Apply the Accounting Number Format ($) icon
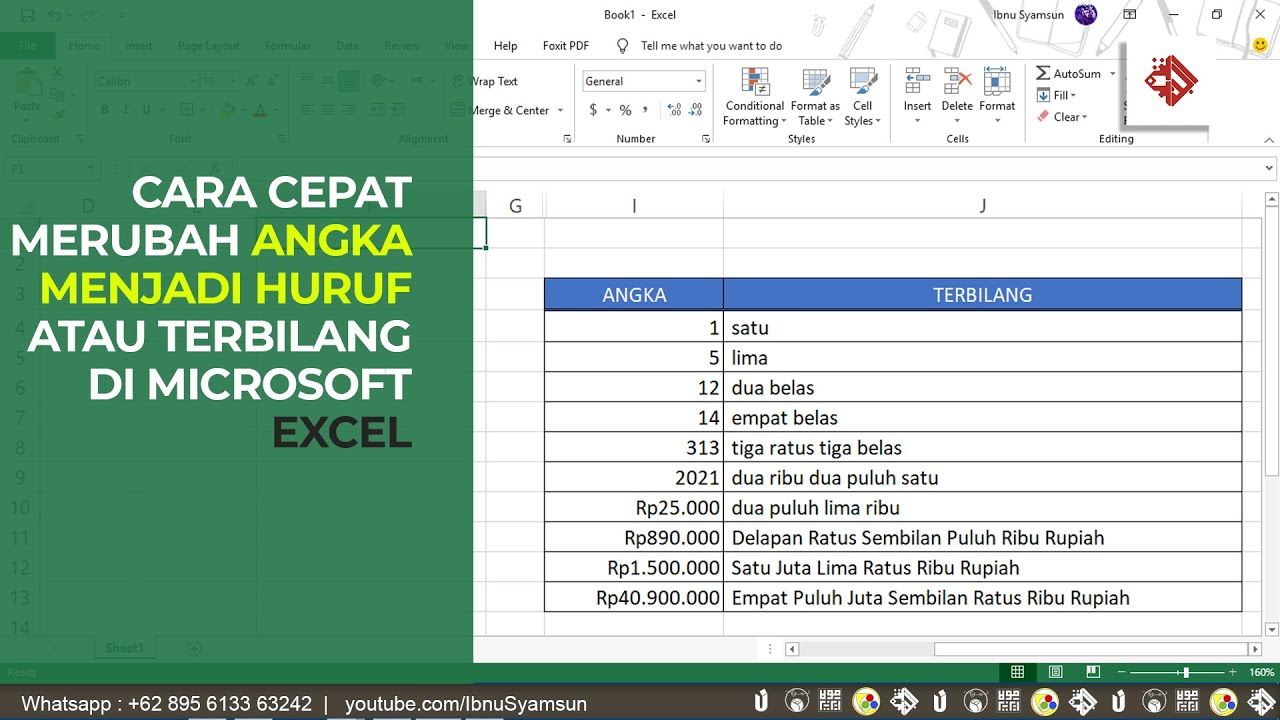The height and width of the screenshot is (720, 1280). (x=593, y=110)
